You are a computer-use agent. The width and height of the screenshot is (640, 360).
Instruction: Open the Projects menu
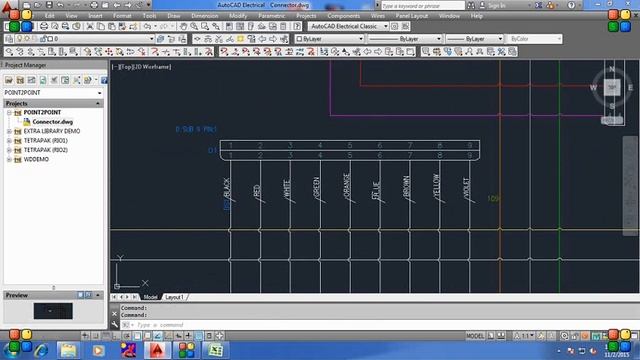(306, 16)
